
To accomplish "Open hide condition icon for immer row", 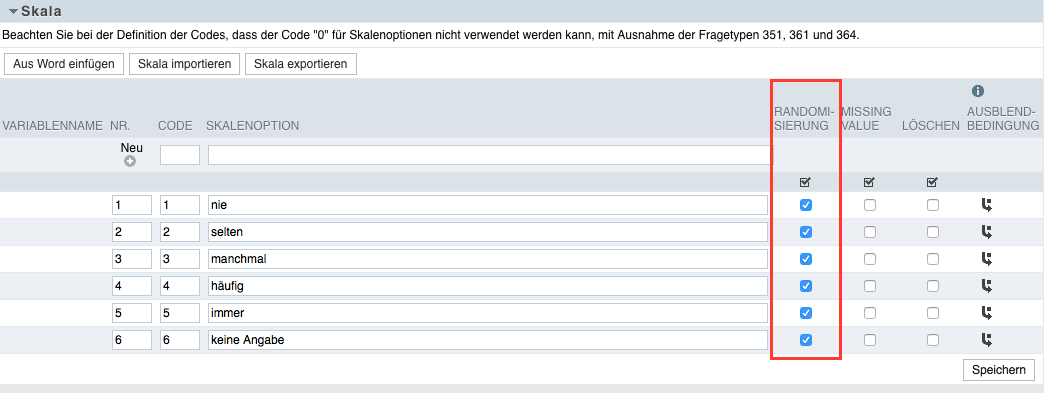I will pyautogui.click(x=987, y=312).
